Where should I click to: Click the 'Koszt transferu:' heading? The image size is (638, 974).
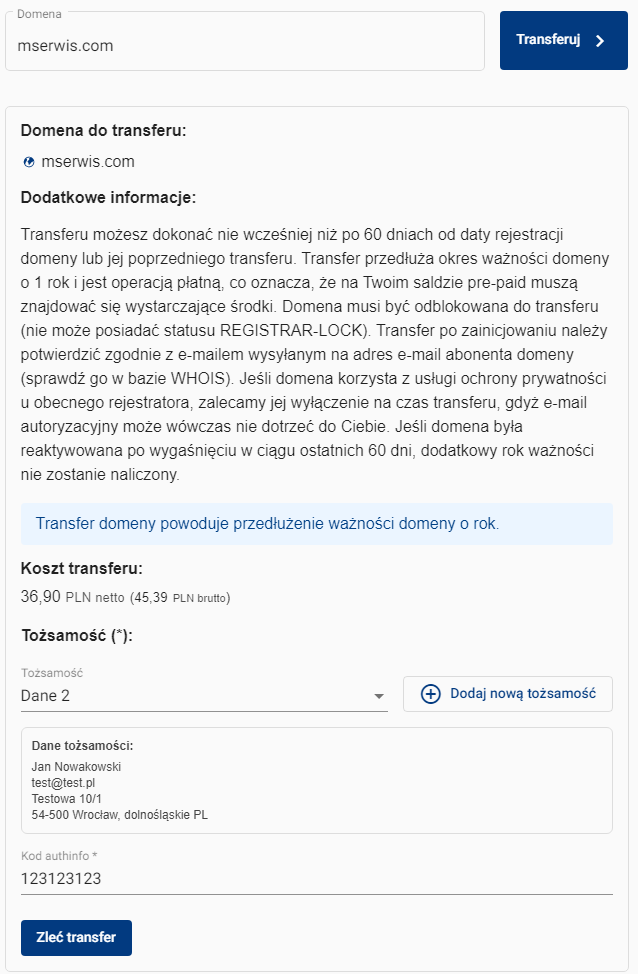[81, 568]
